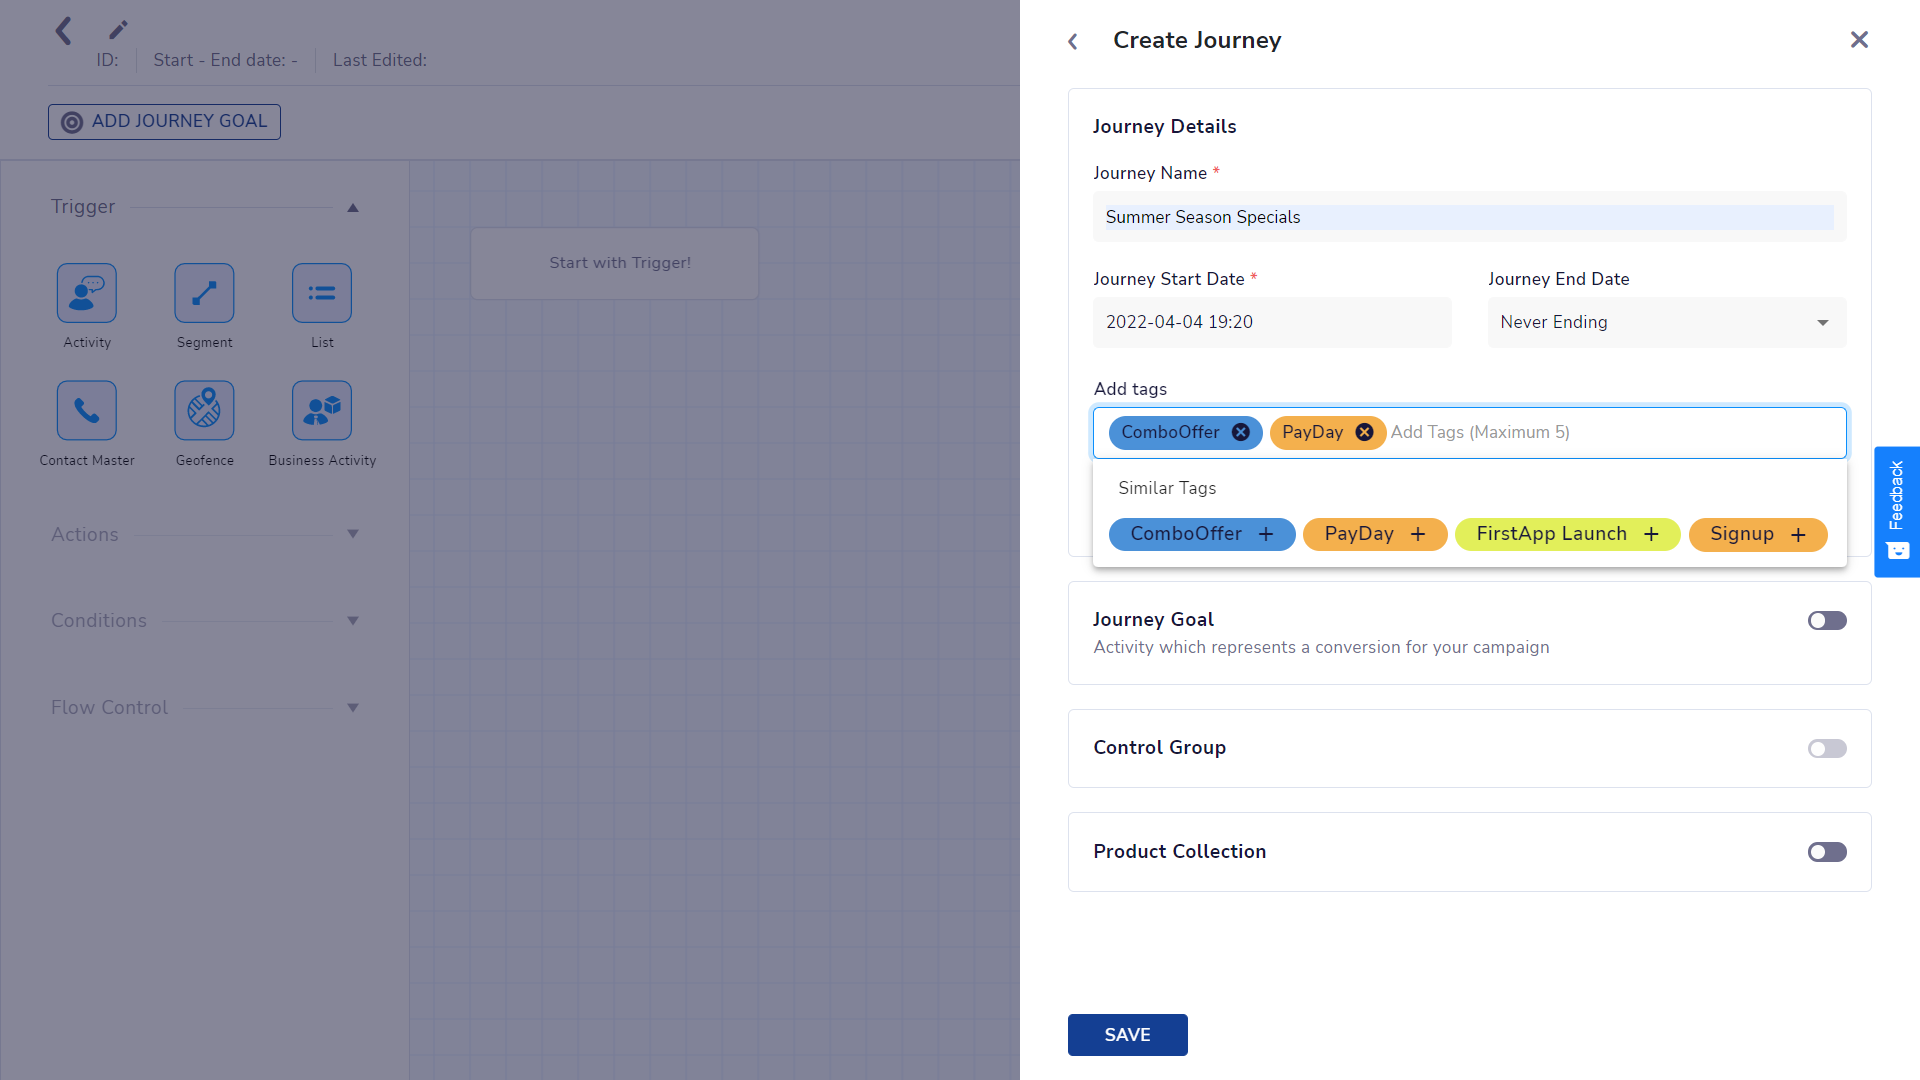1920x1080 pixels.
Task: Expand the Actions section
Action: point(353,534)
